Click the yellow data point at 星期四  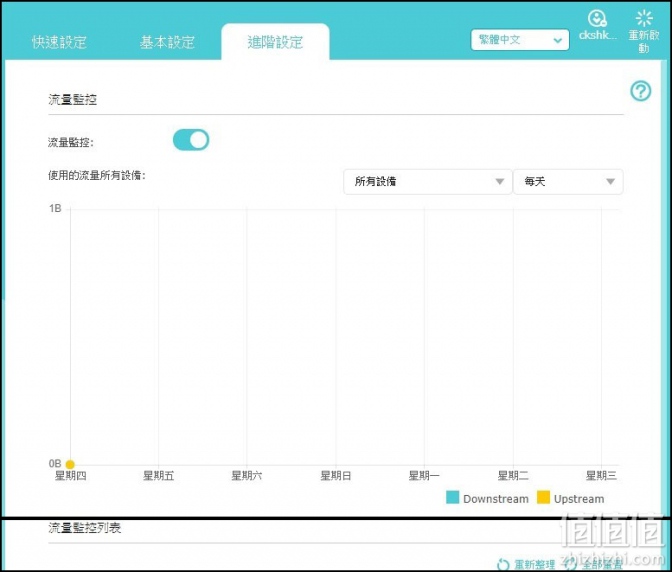point(70,464)
